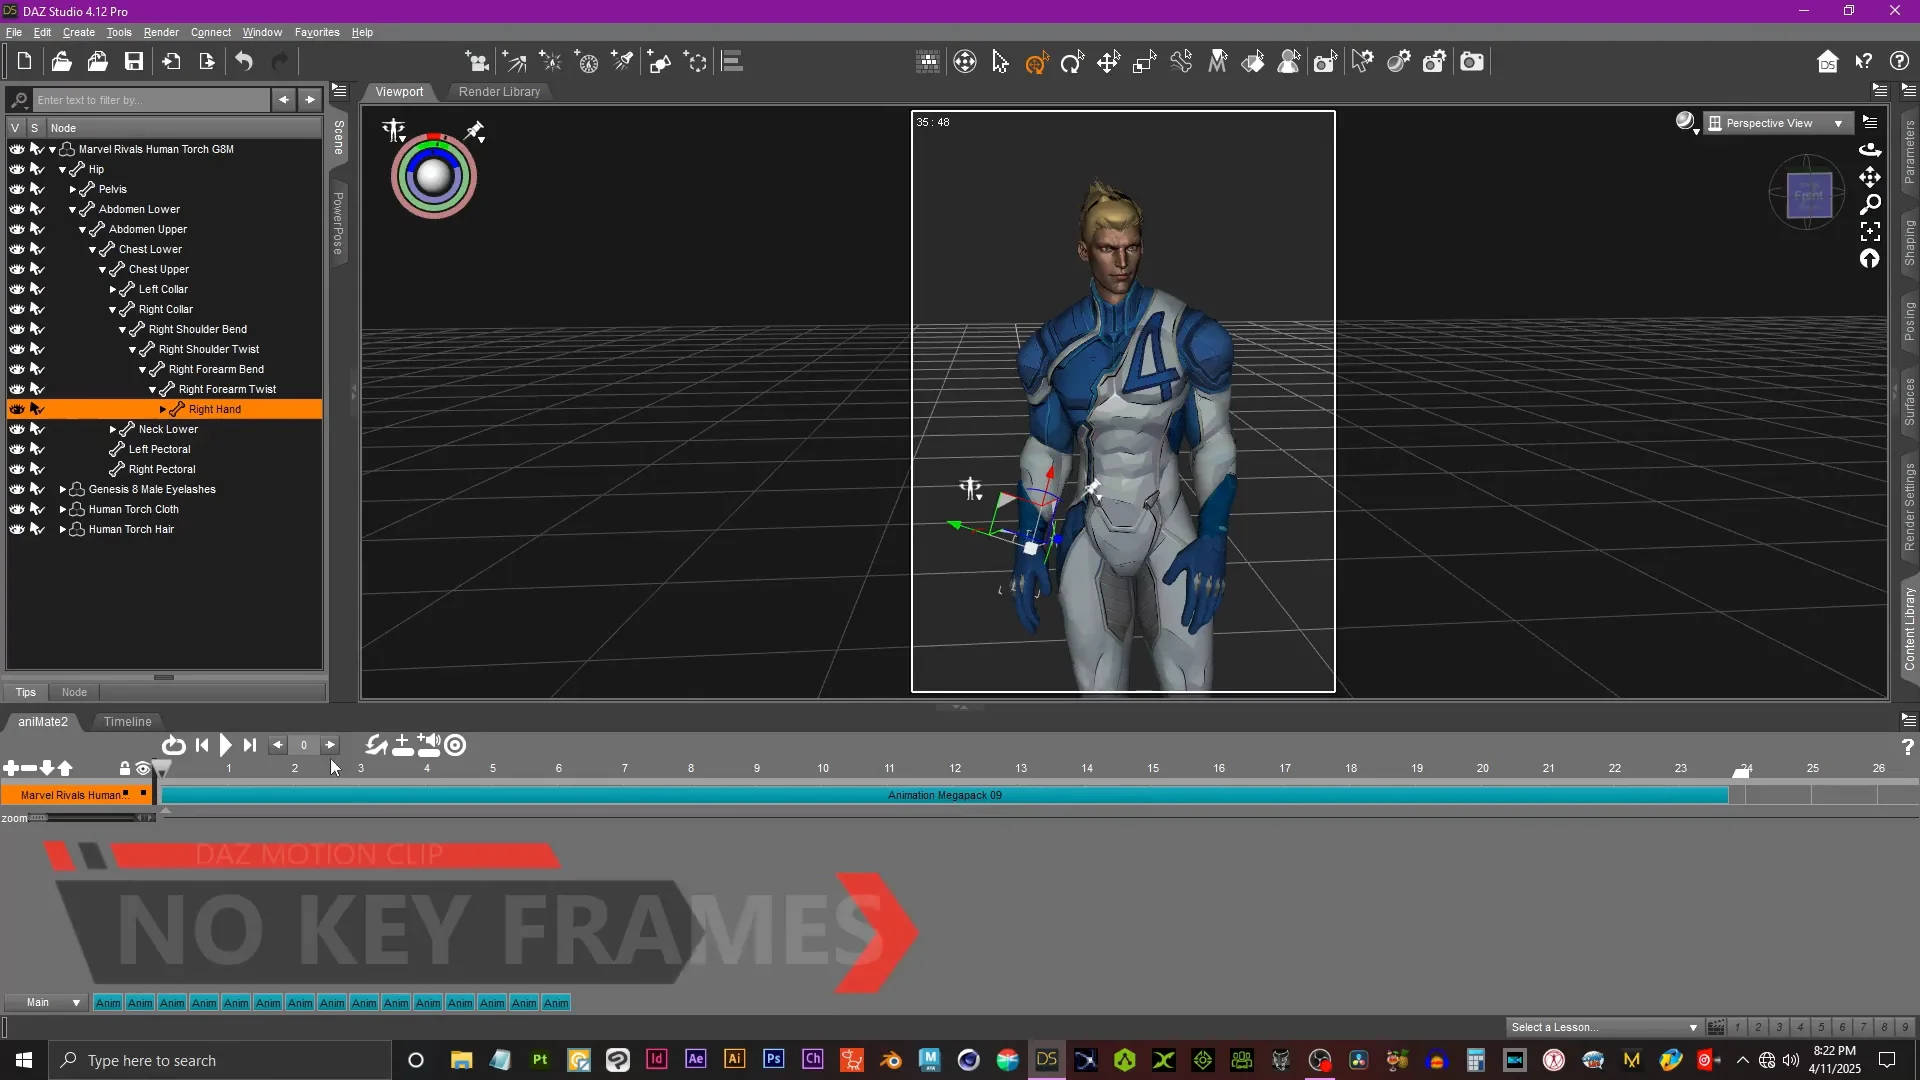Click the scene filter text field
The image size is (1920, 1080).
click(151, 100)
